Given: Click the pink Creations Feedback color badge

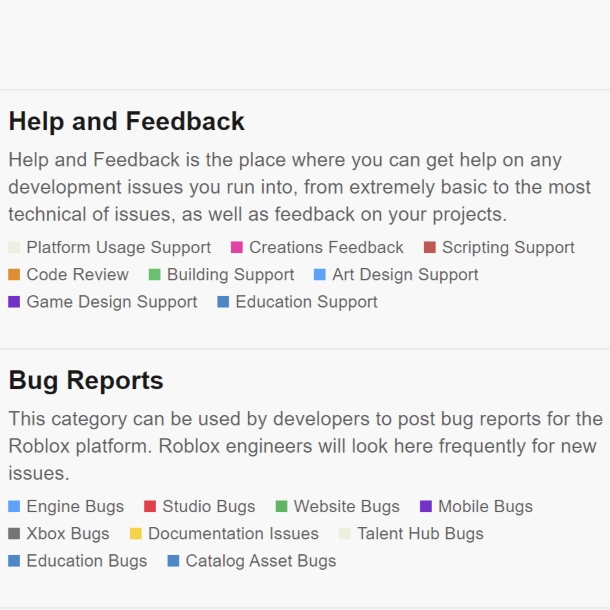Looking at the screenshot, I should tap(237, 247).
